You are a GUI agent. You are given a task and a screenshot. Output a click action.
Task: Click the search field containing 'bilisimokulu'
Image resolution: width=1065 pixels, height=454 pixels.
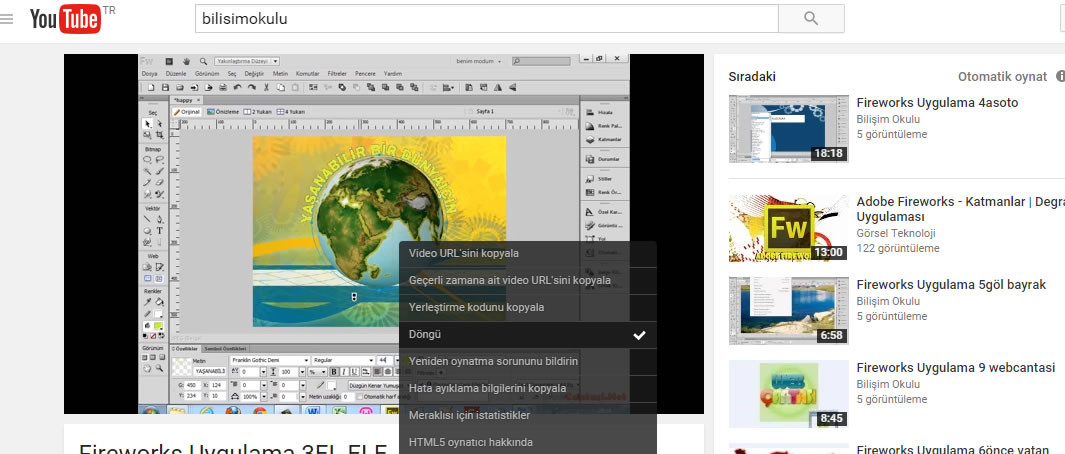pos(485,19)
